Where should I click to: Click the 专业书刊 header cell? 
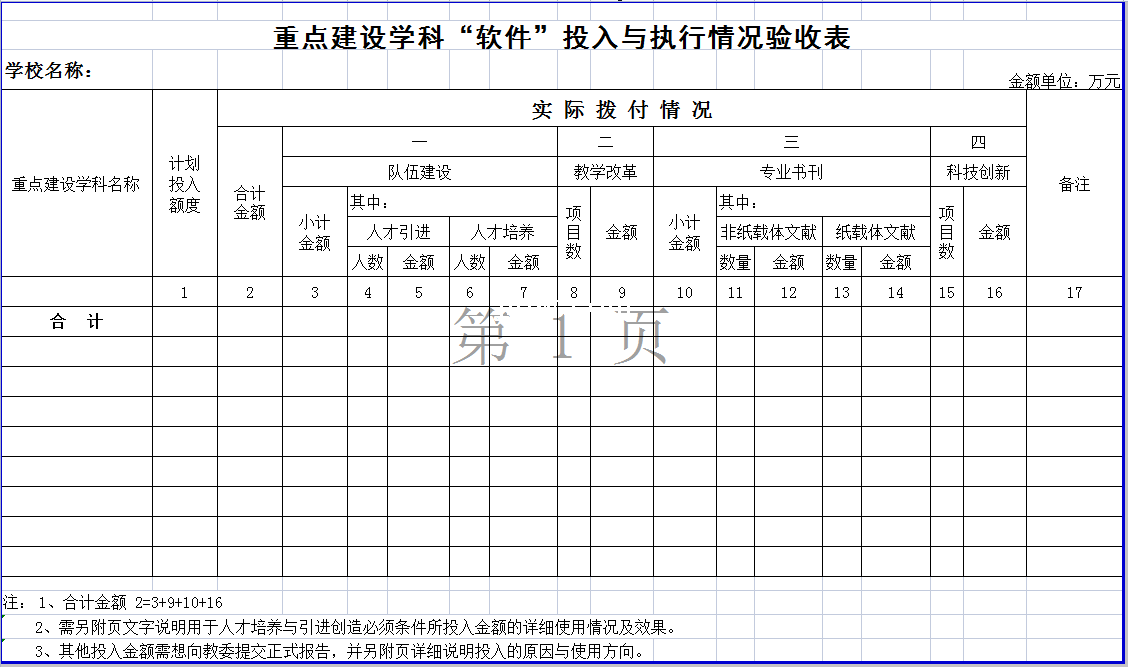coord(791,172)
